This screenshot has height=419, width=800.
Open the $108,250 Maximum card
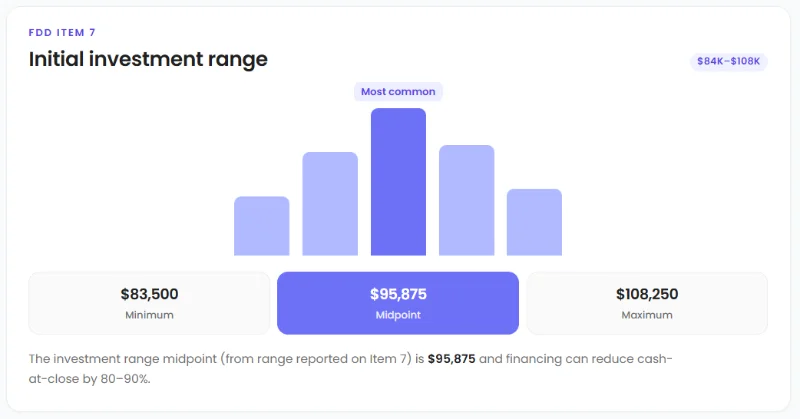click(x=647, y=303)
